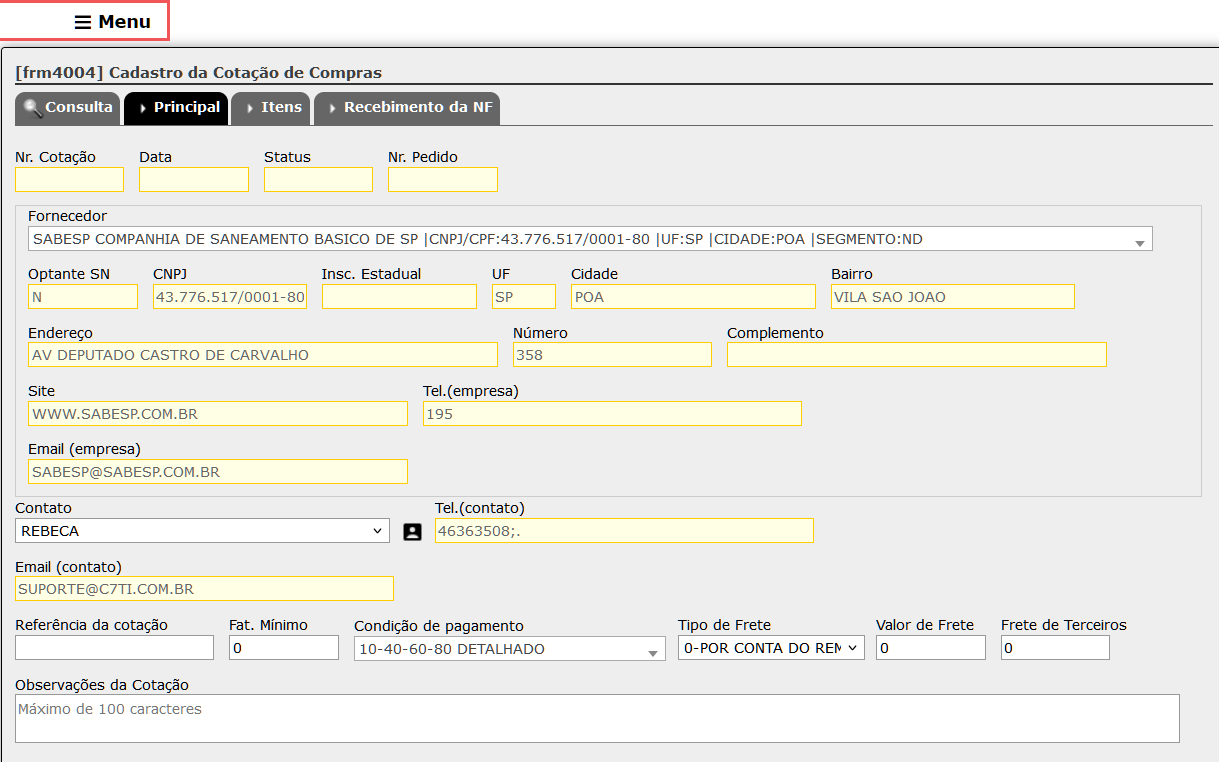Click the Endereço field
This screenshot has height=762, width=1219.
(x=263, y=355)
